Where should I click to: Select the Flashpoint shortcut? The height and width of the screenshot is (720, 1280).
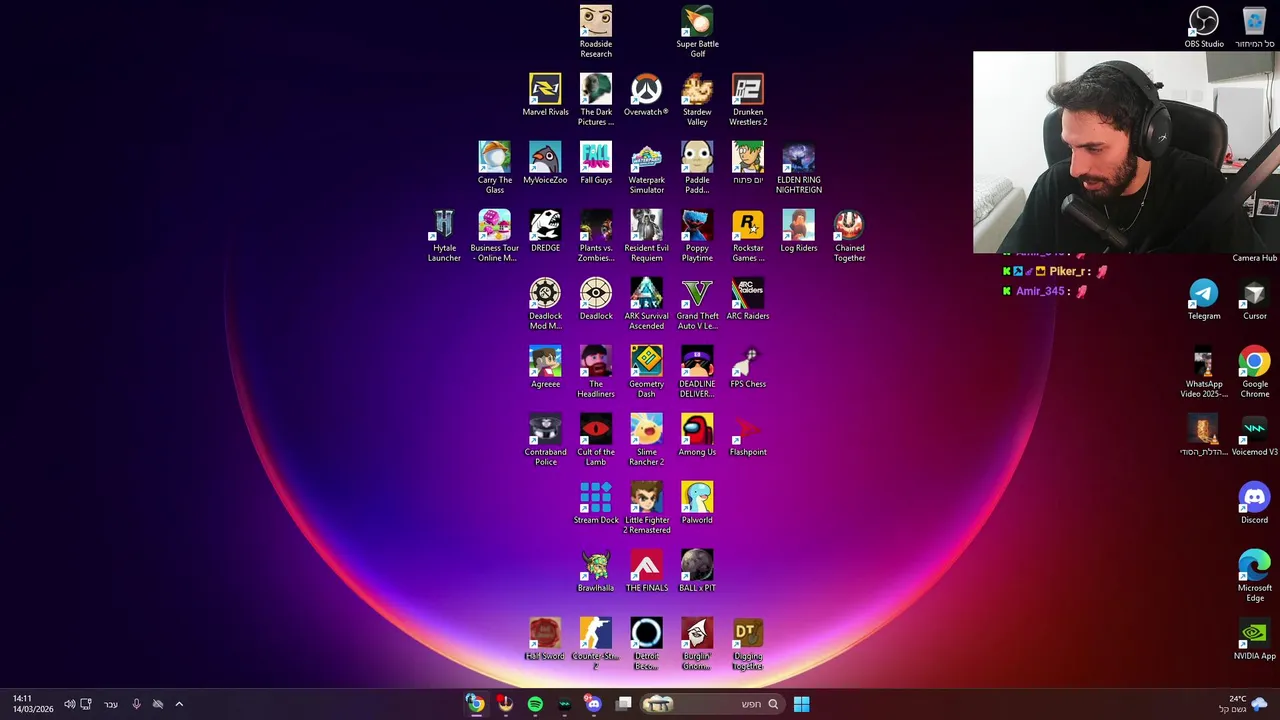click(x=748, y=435)
